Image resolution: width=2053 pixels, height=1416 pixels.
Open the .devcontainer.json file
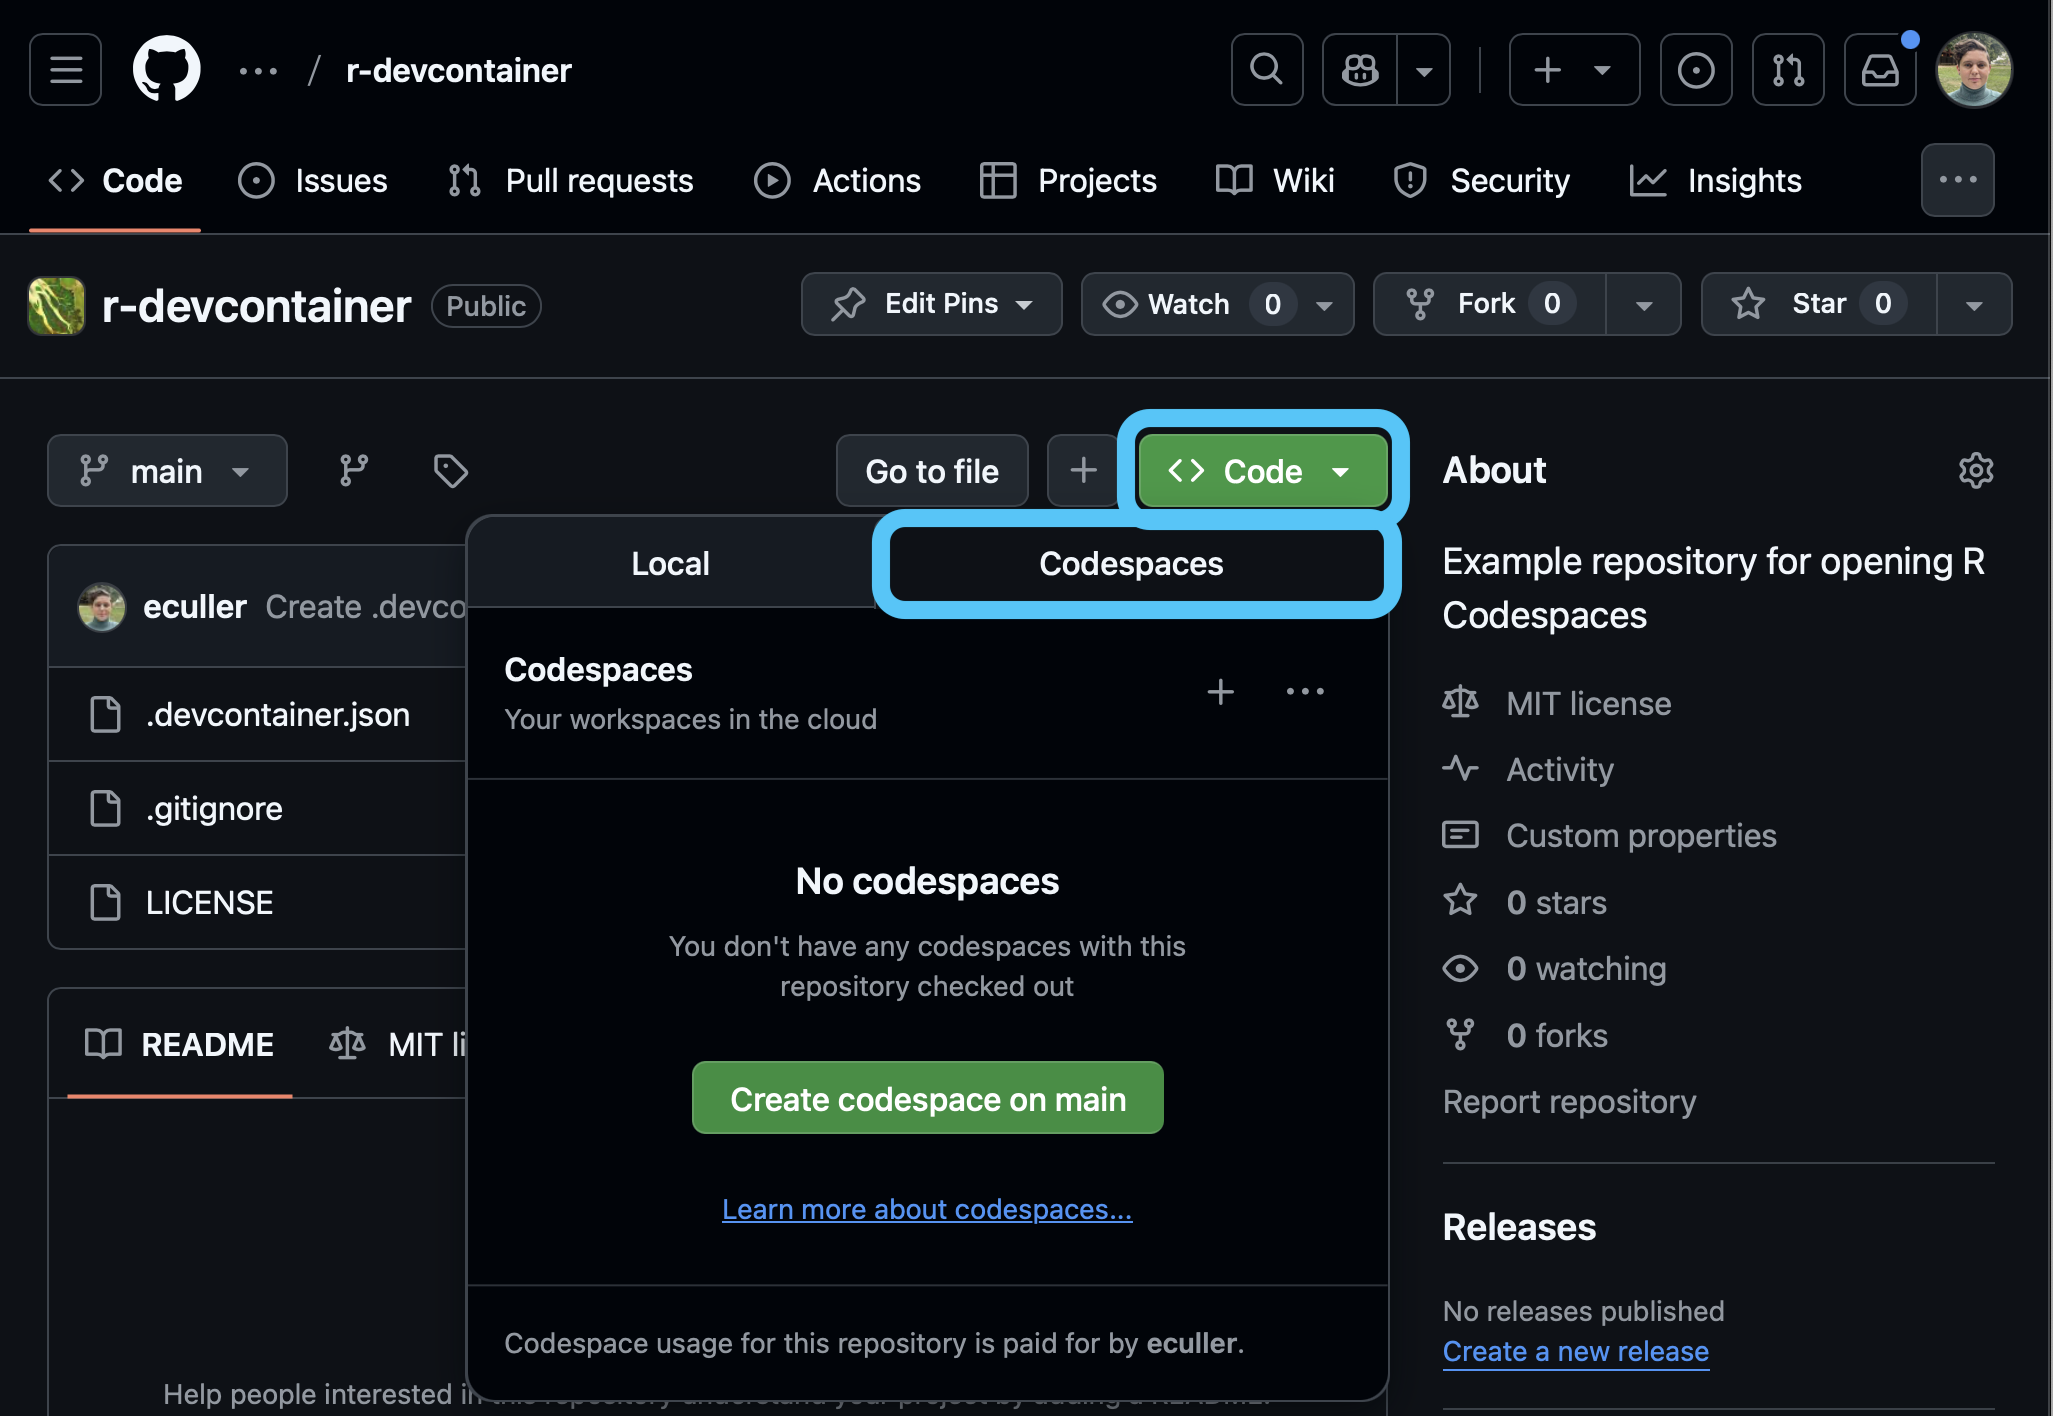(278, 715)
